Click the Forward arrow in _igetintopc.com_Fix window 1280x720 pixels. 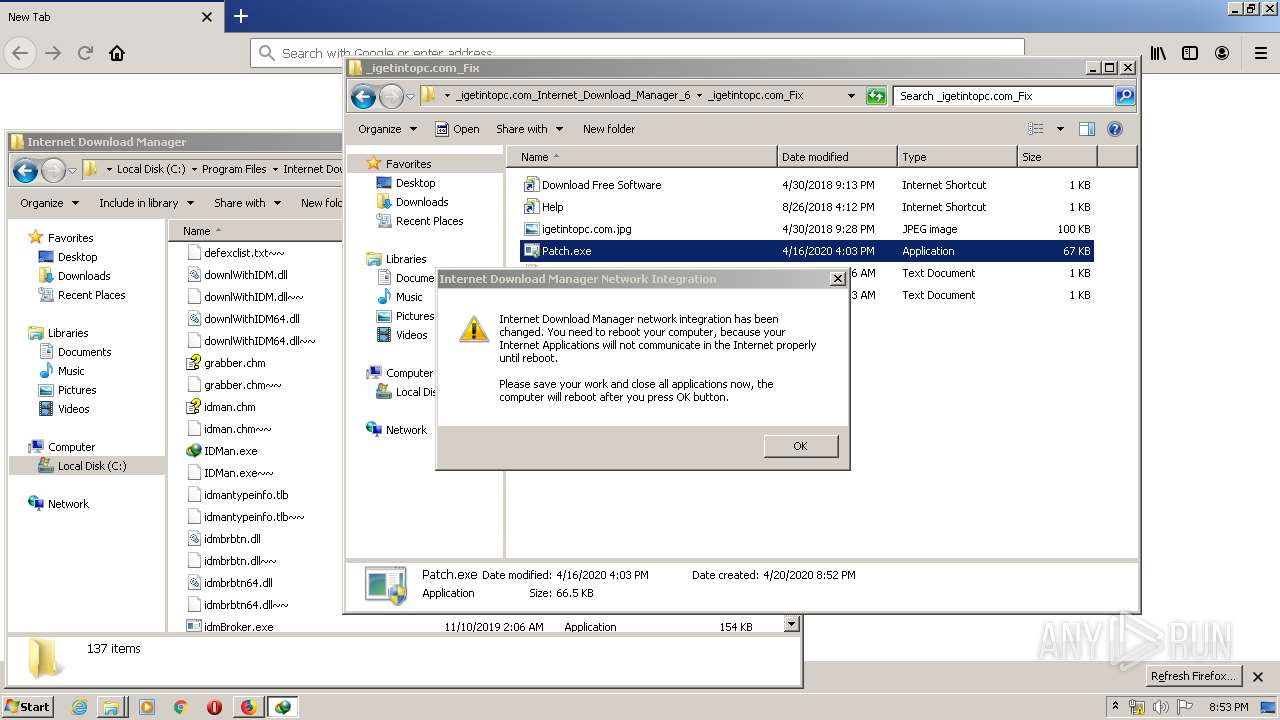[x=391, y=96]
